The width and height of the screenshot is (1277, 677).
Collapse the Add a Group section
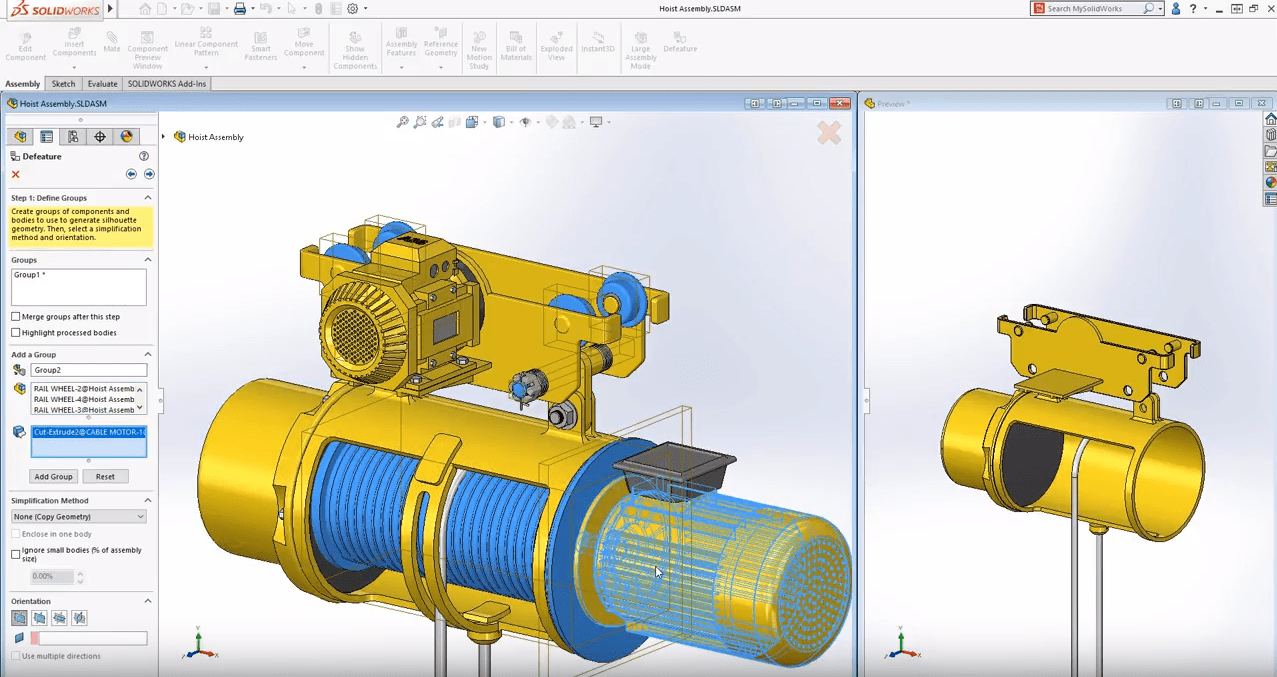click(148, 354)
